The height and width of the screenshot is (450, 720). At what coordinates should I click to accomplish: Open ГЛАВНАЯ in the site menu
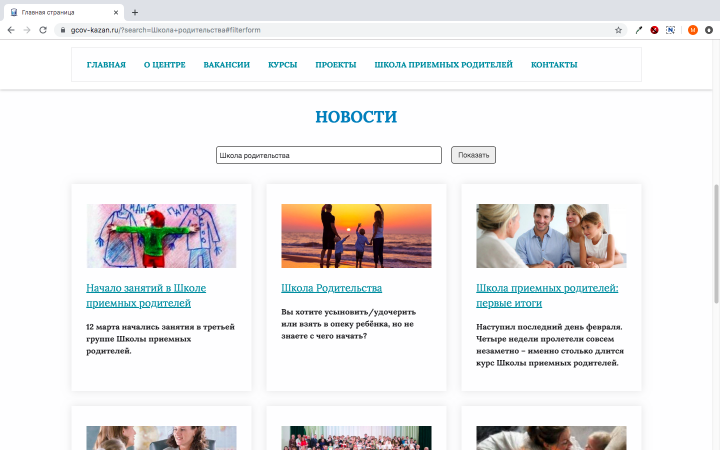[x=106, y=65]
